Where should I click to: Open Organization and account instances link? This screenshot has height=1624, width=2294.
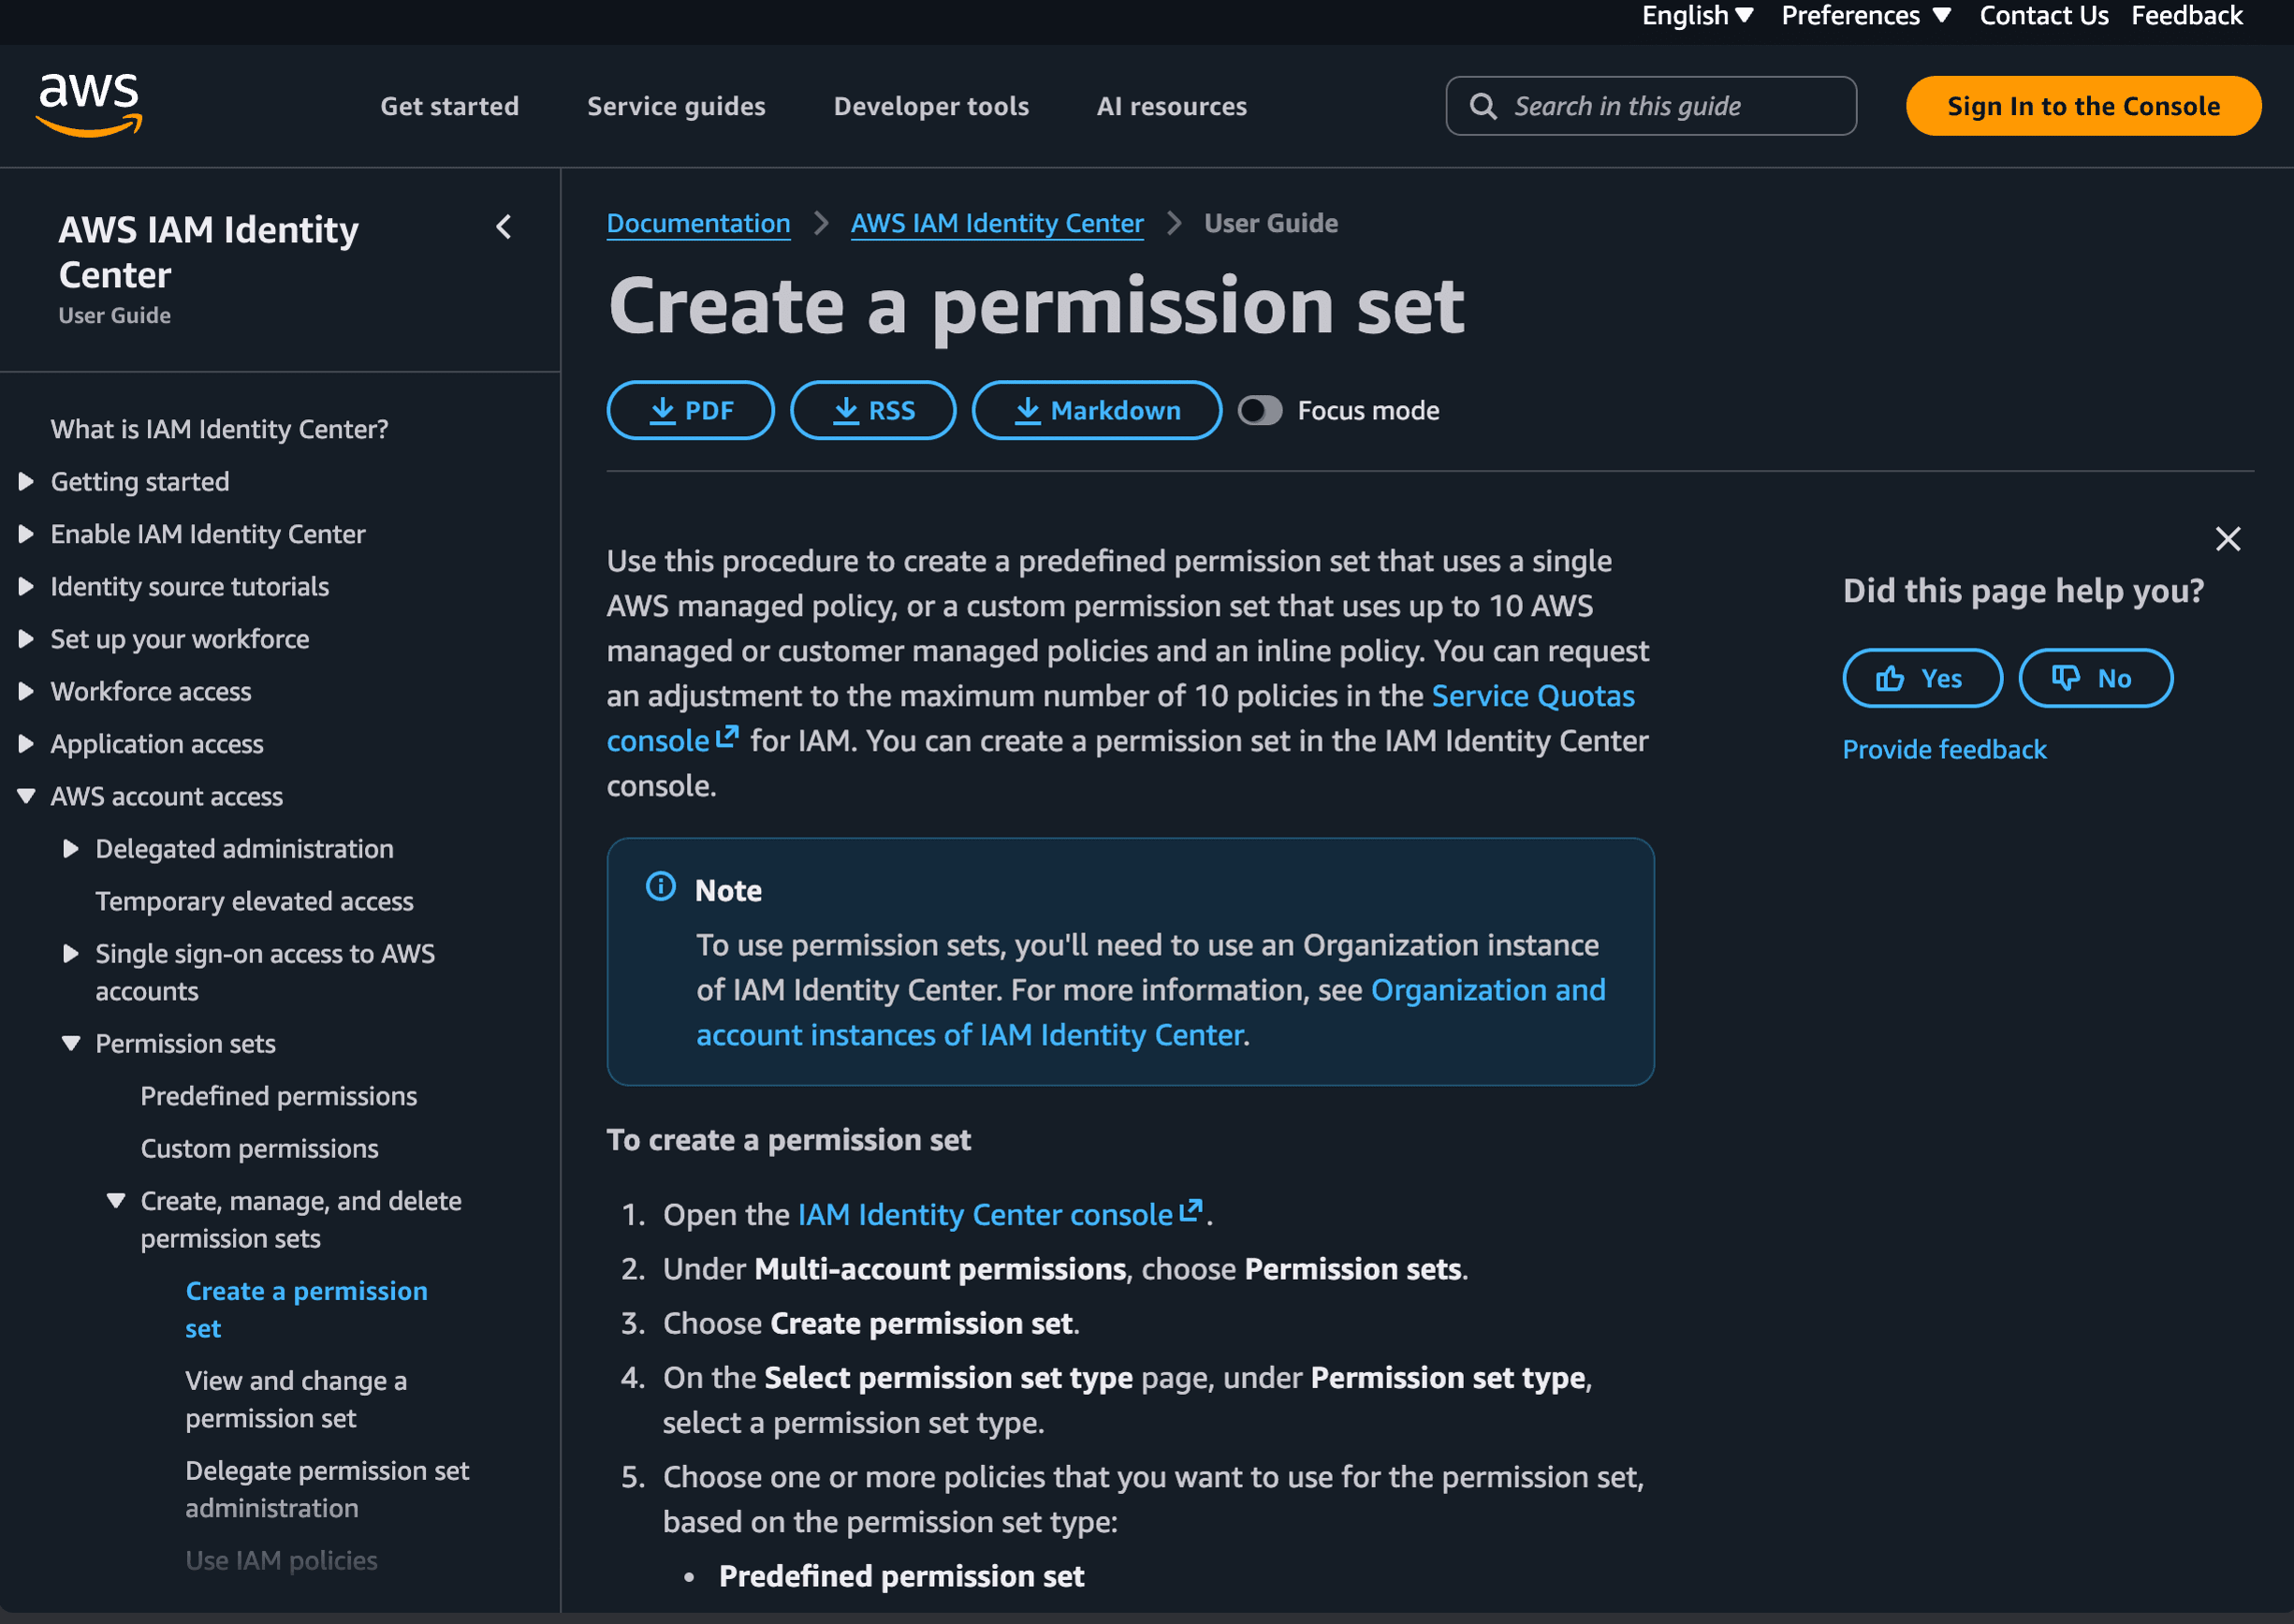[x=1150, y=1012]
